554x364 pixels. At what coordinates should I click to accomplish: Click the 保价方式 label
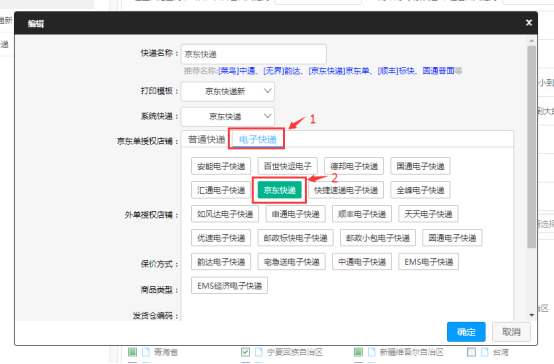pos(160,264)
